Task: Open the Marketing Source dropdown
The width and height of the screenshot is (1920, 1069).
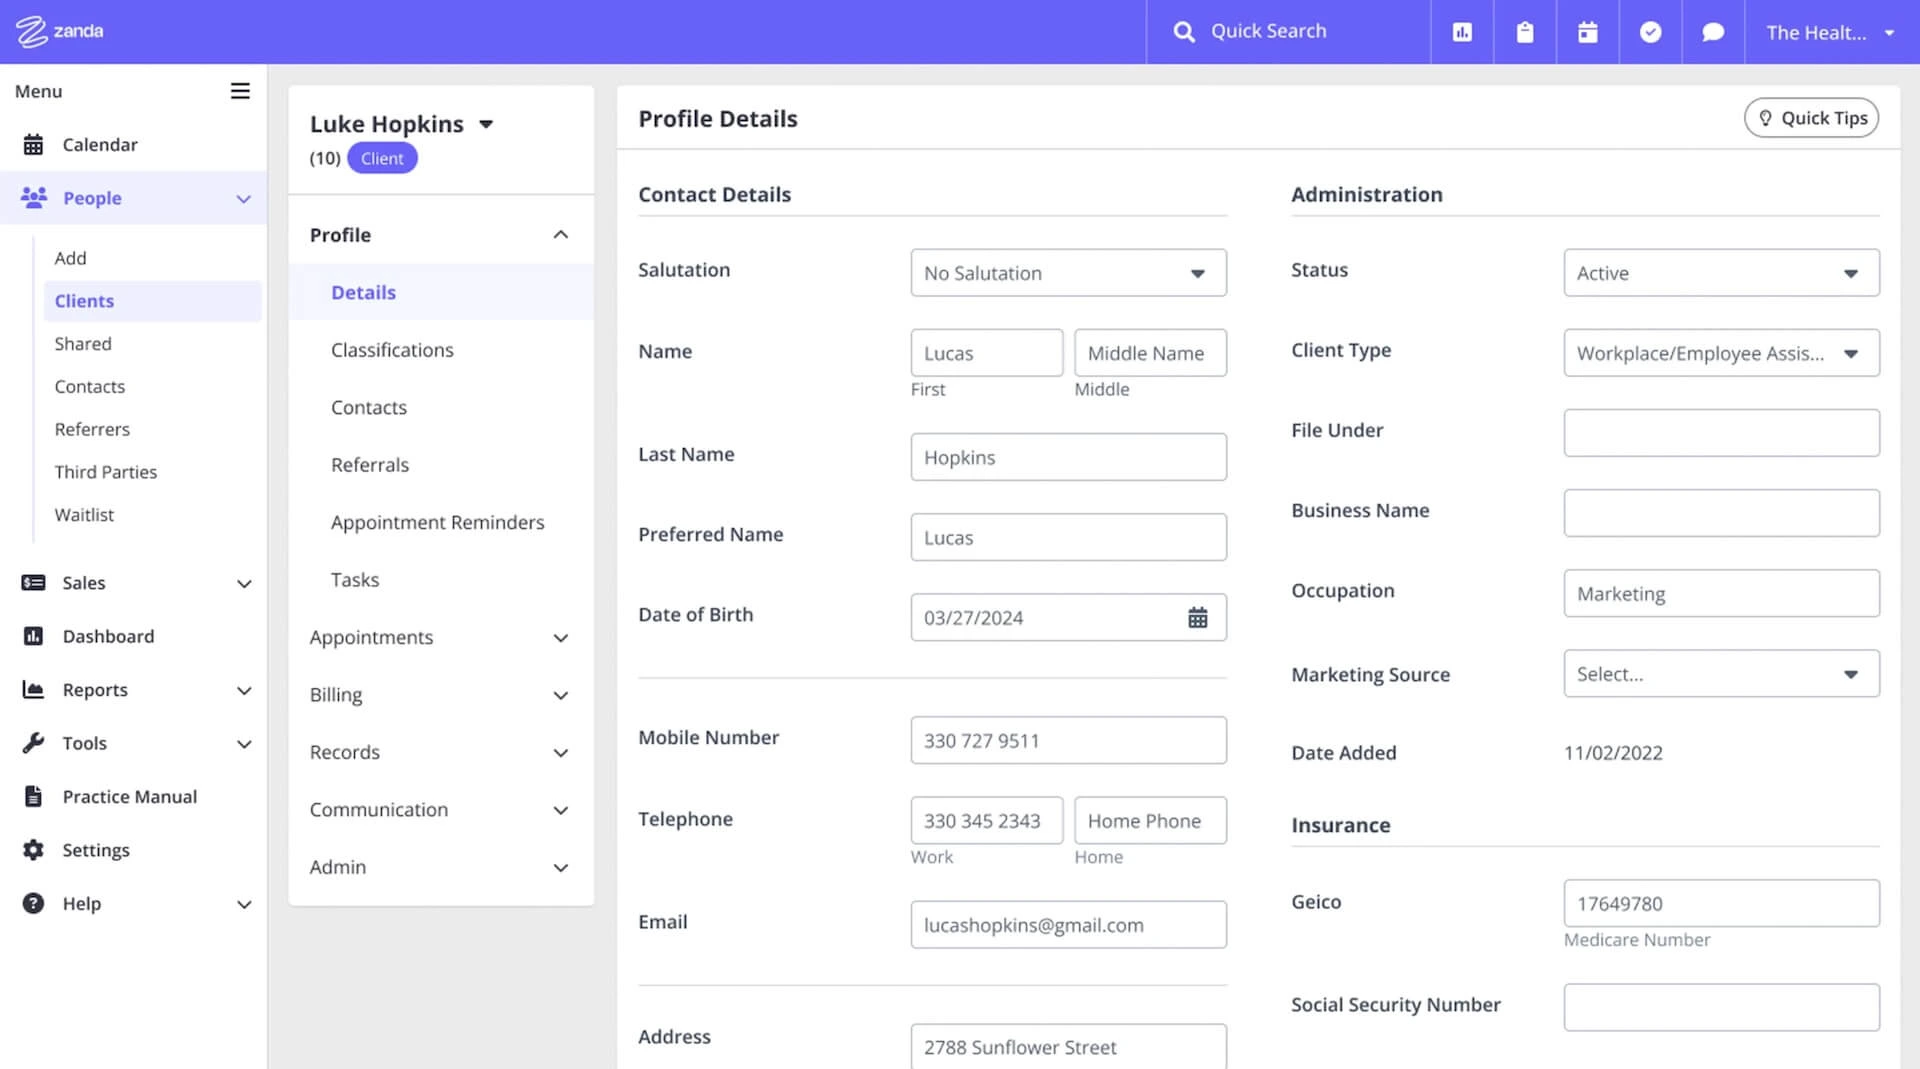Action: pos(1721,674)
